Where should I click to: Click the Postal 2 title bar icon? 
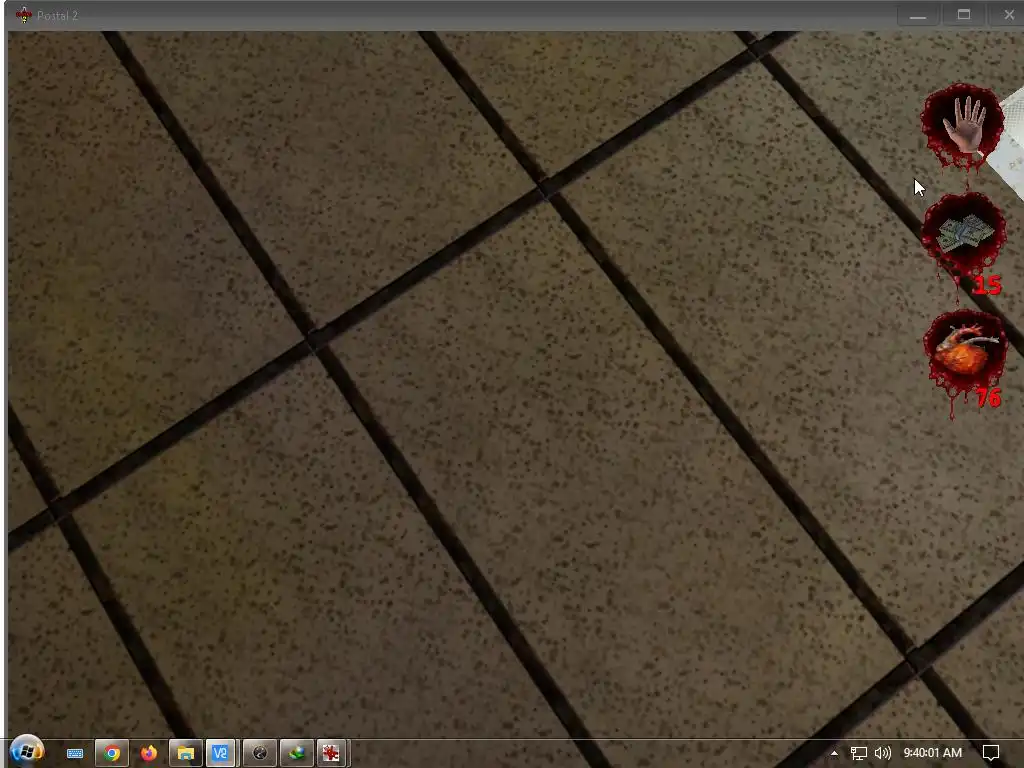(x=24, y=15)
